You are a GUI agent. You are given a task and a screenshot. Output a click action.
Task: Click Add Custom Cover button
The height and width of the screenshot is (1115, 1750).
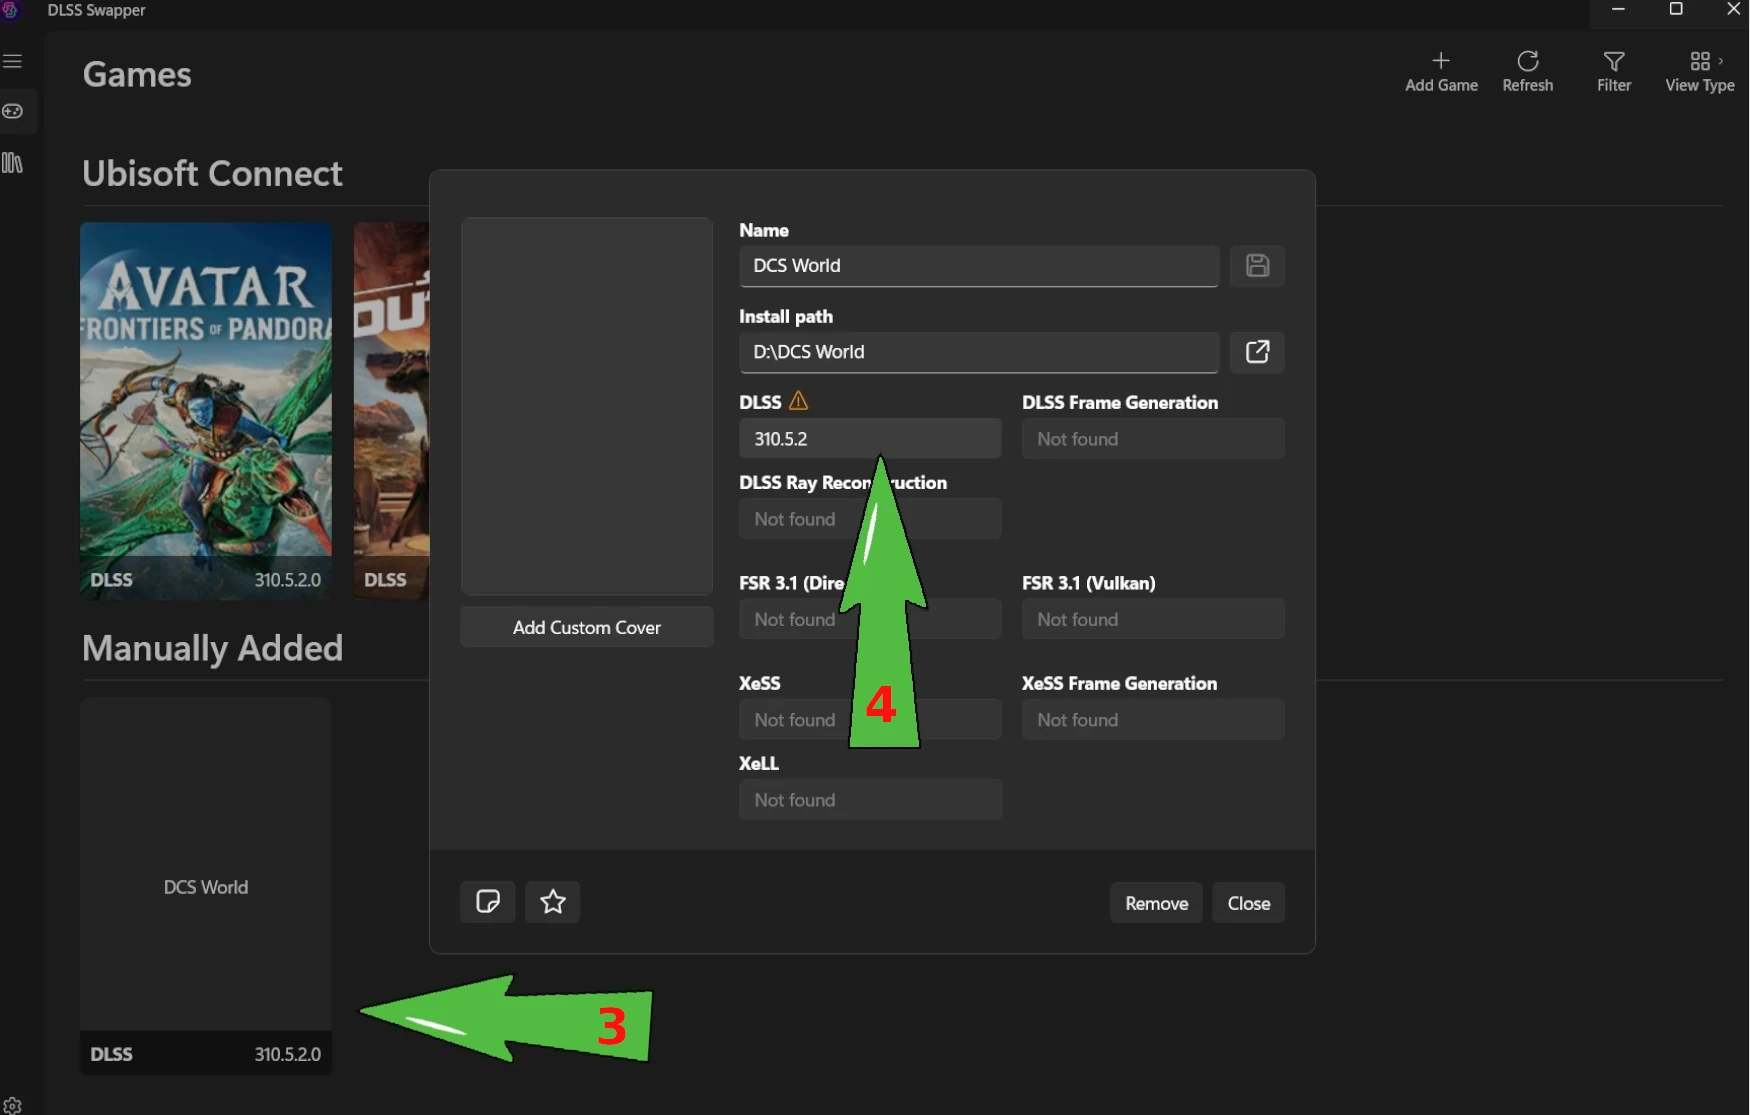586,627
